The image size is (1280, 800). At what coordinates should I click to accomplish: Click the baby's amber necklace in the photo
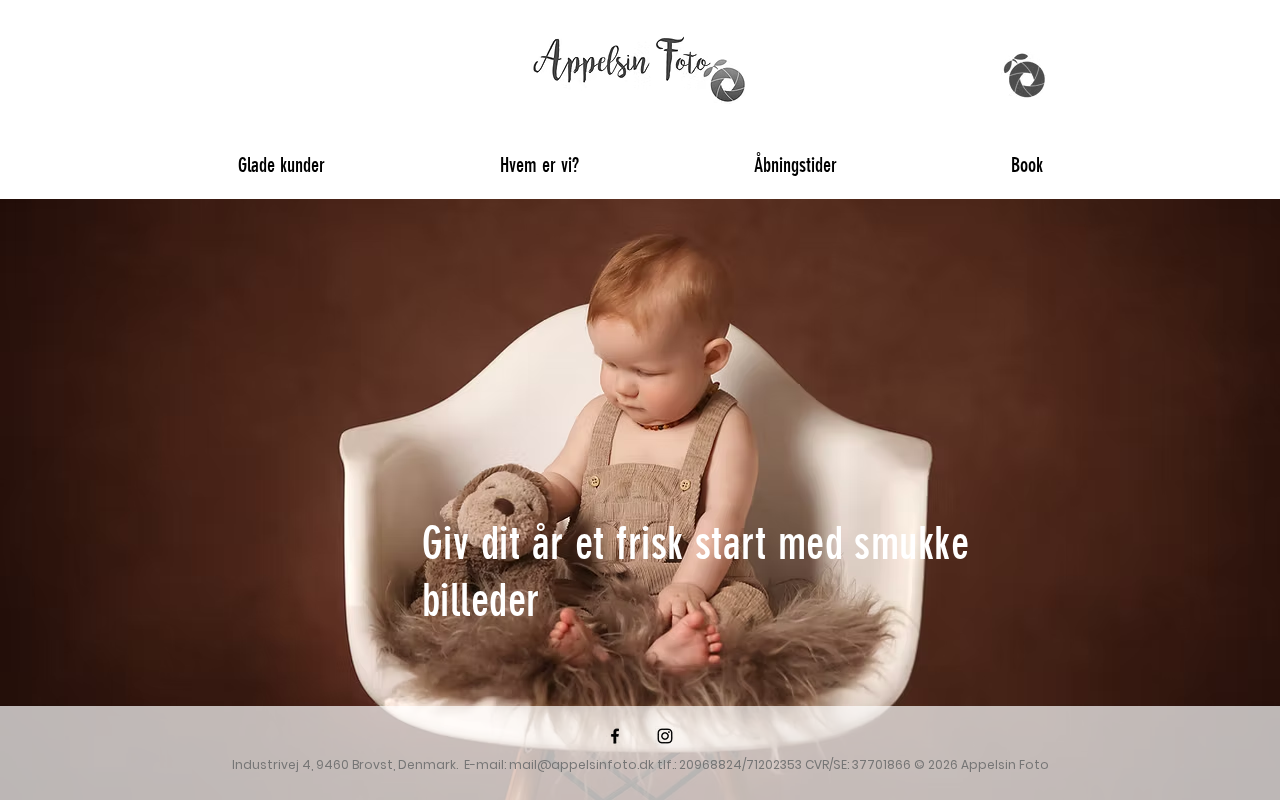point(678,415)
